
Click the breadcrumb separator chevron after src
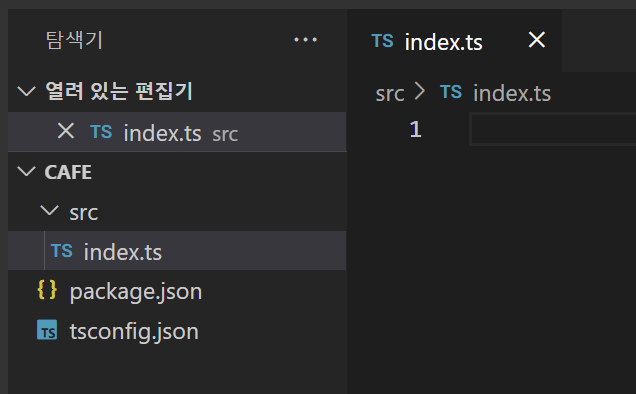point(420,92)
